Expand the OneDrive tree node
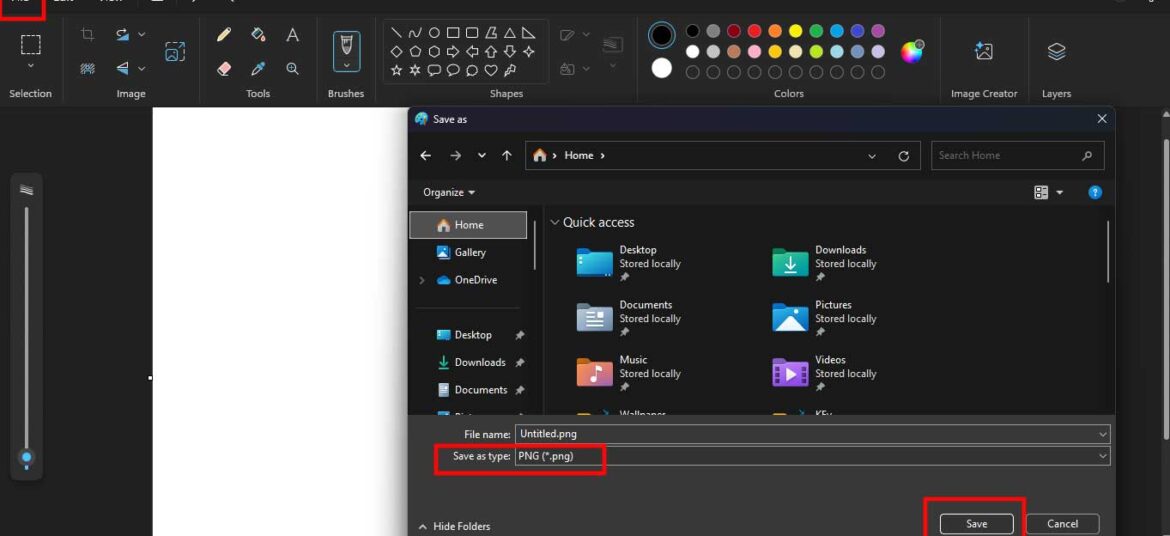The height and width of the screenshot is (536, 1170). (422, 280)
